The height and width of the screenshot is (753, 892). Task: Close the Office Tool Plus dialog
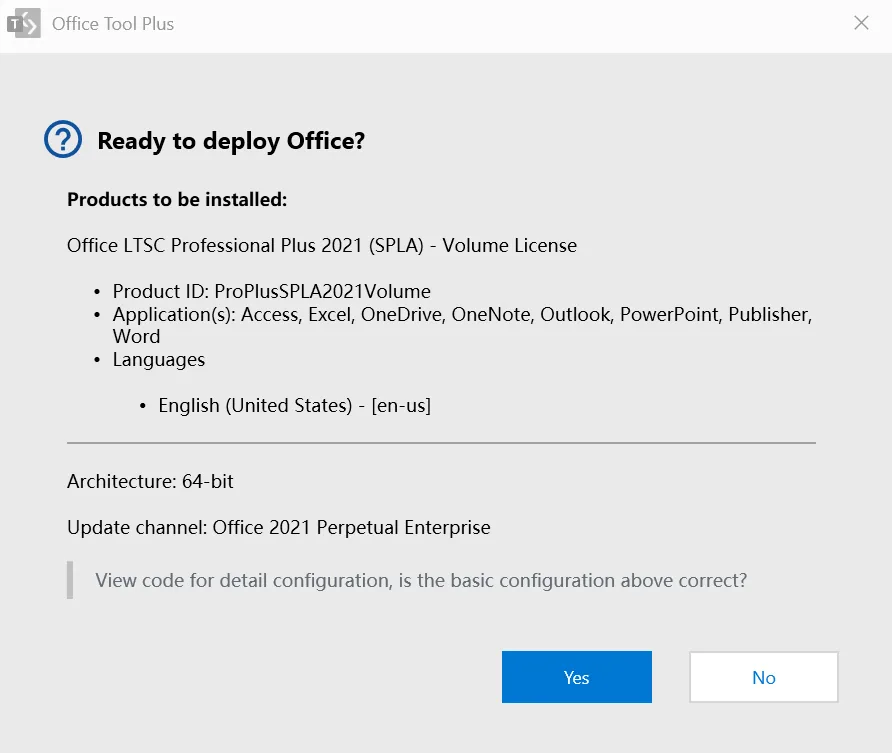(861, 23)
